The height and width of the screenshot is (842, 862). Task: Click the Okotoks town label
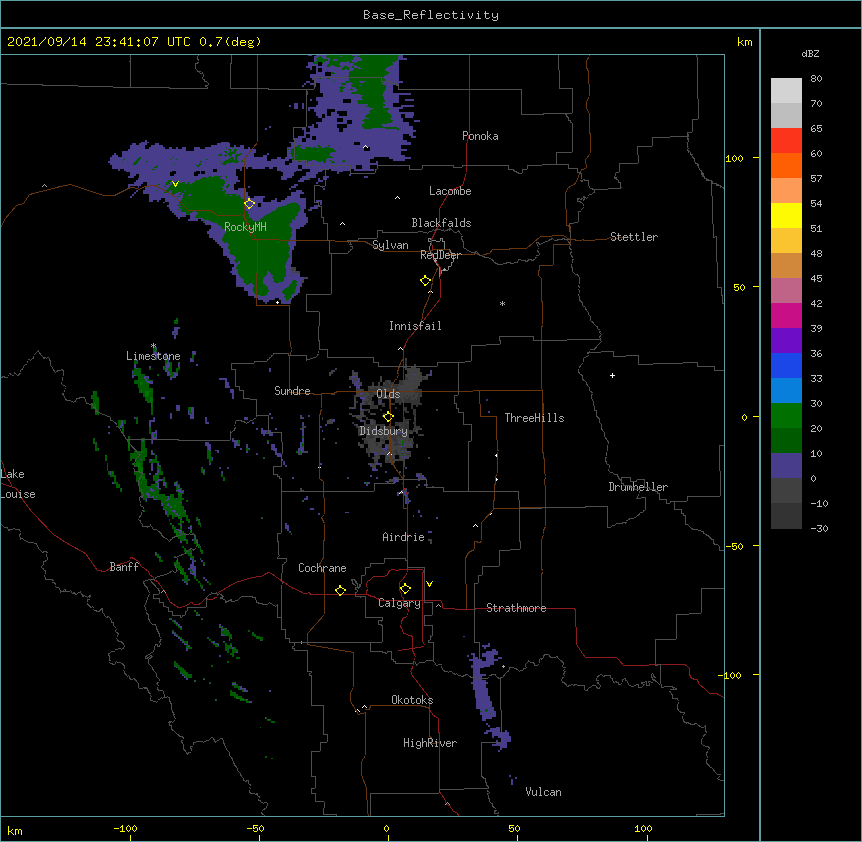(412, 700)
